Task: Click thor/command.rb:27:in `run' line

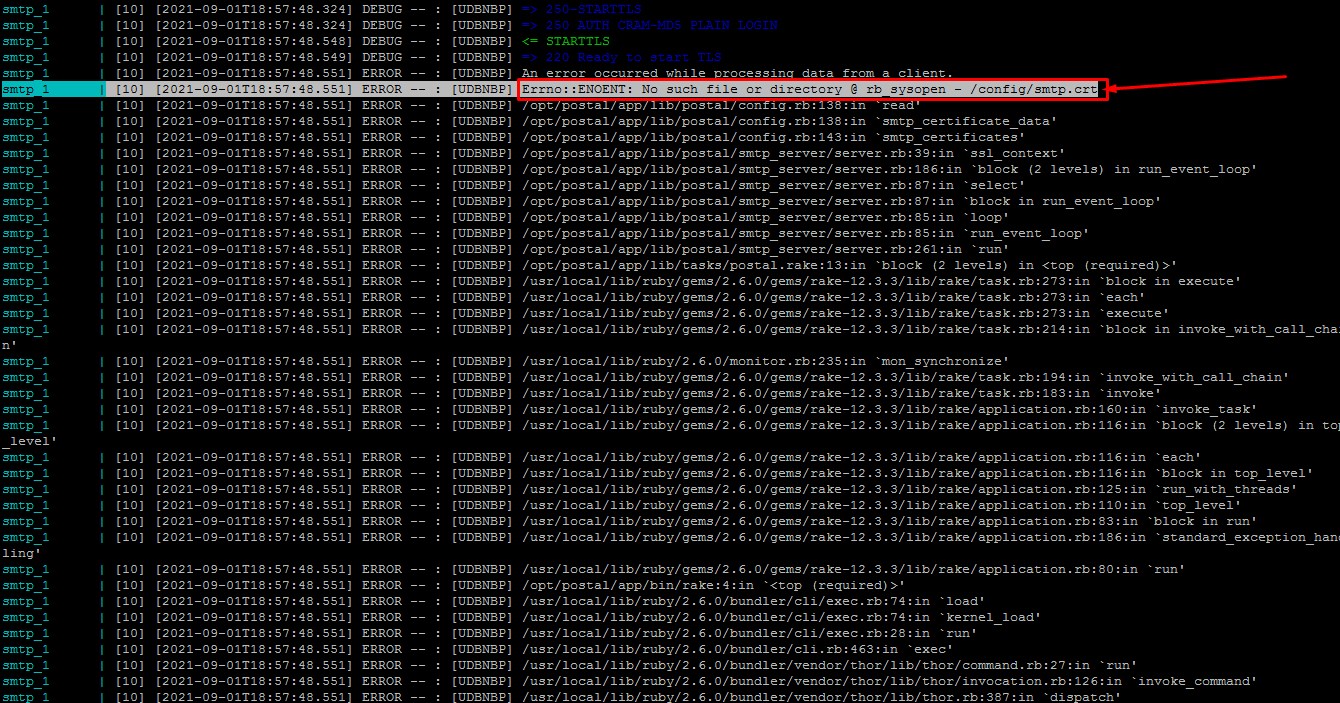Action: (830, 665)
